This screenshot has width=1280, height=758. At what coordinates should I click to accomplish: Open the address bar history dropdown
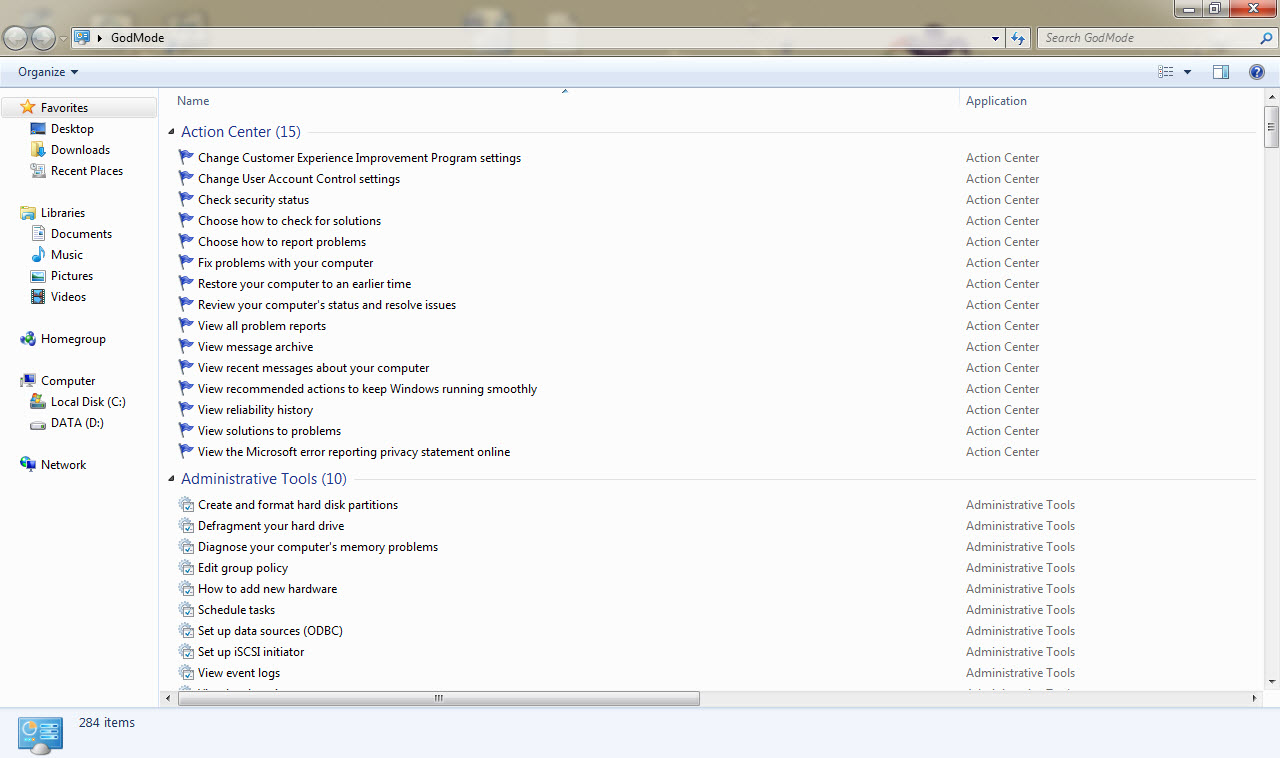point(995,38)
